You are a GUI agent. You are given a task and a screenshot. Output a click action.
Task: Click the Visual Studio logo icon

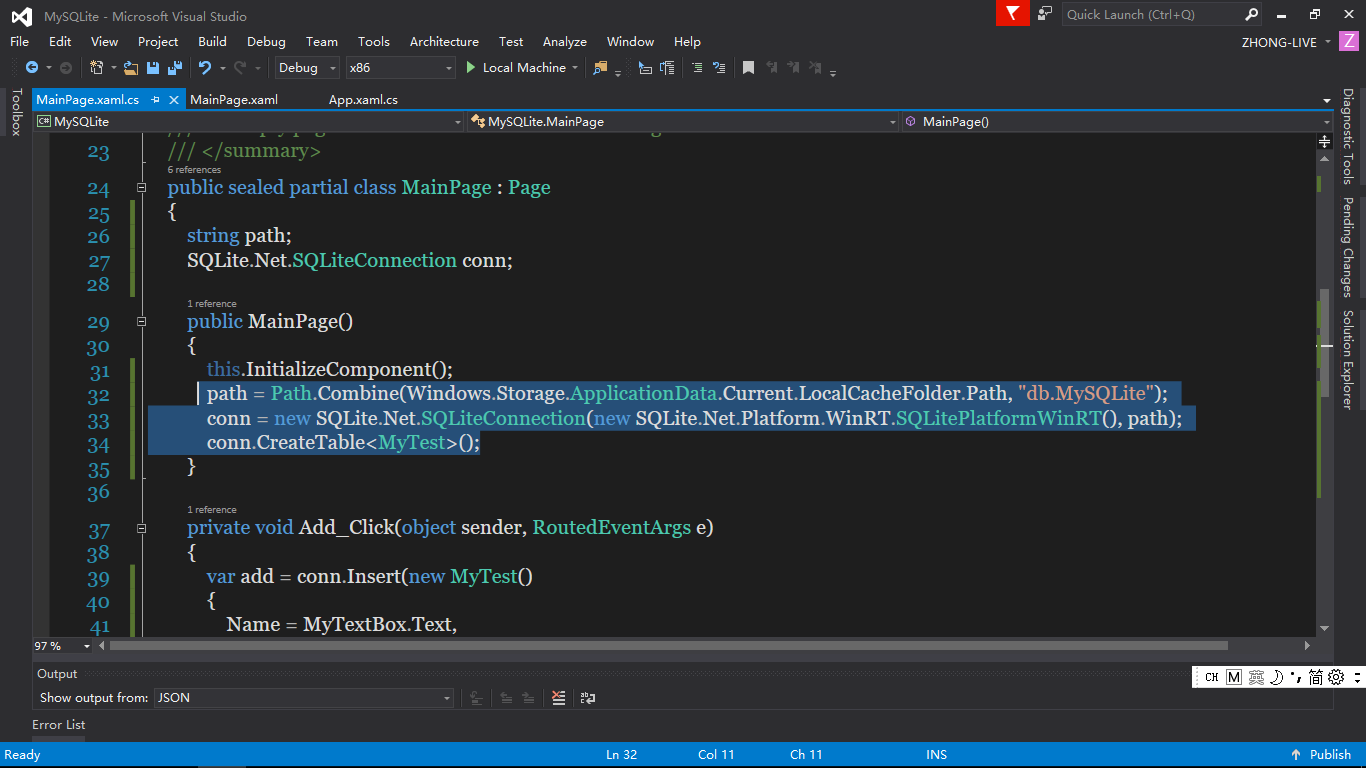[x=21, y=15]
